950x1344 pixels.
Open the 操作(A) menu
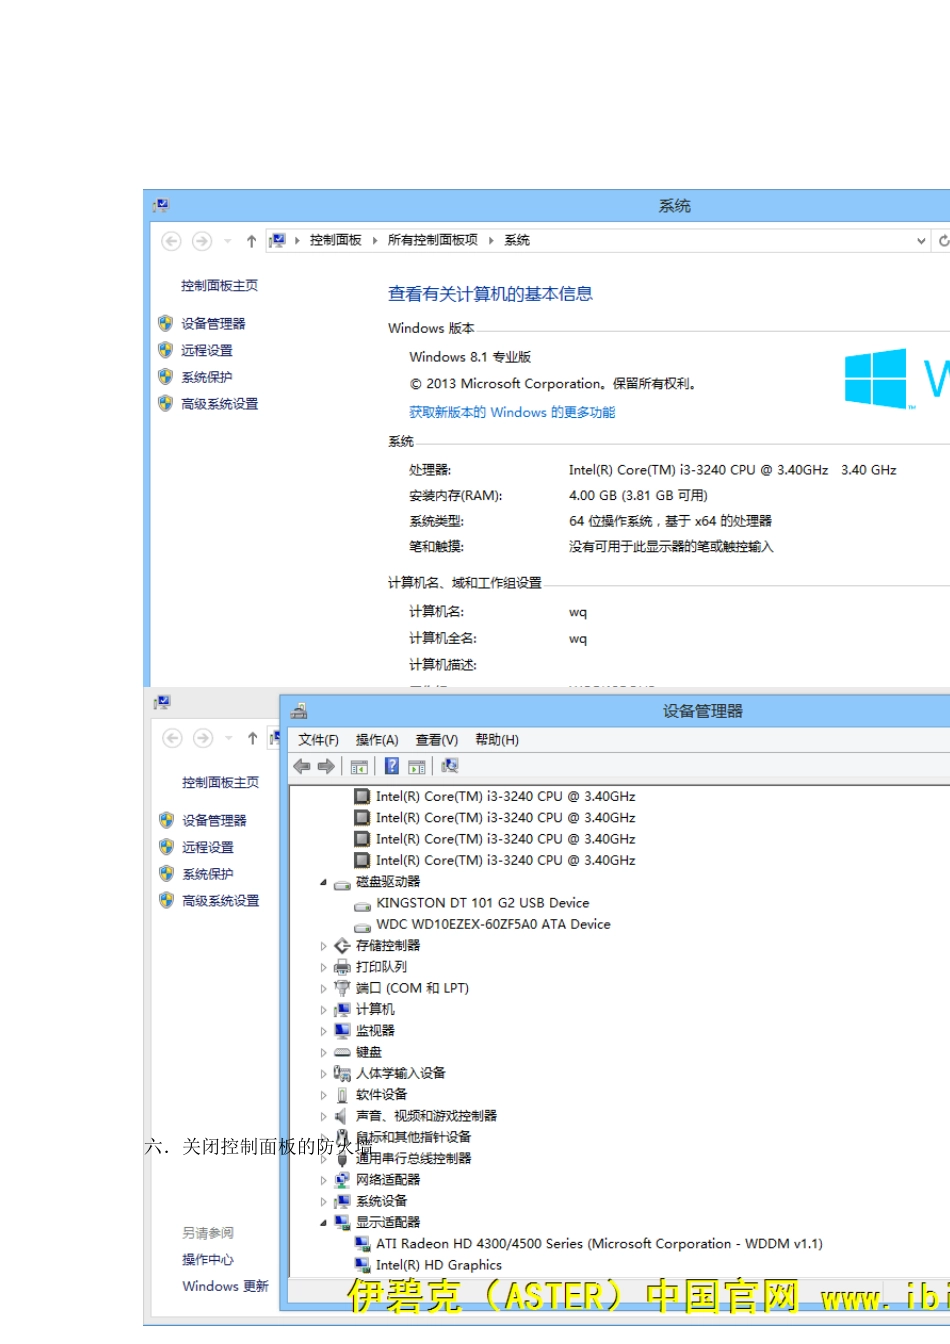377,740
